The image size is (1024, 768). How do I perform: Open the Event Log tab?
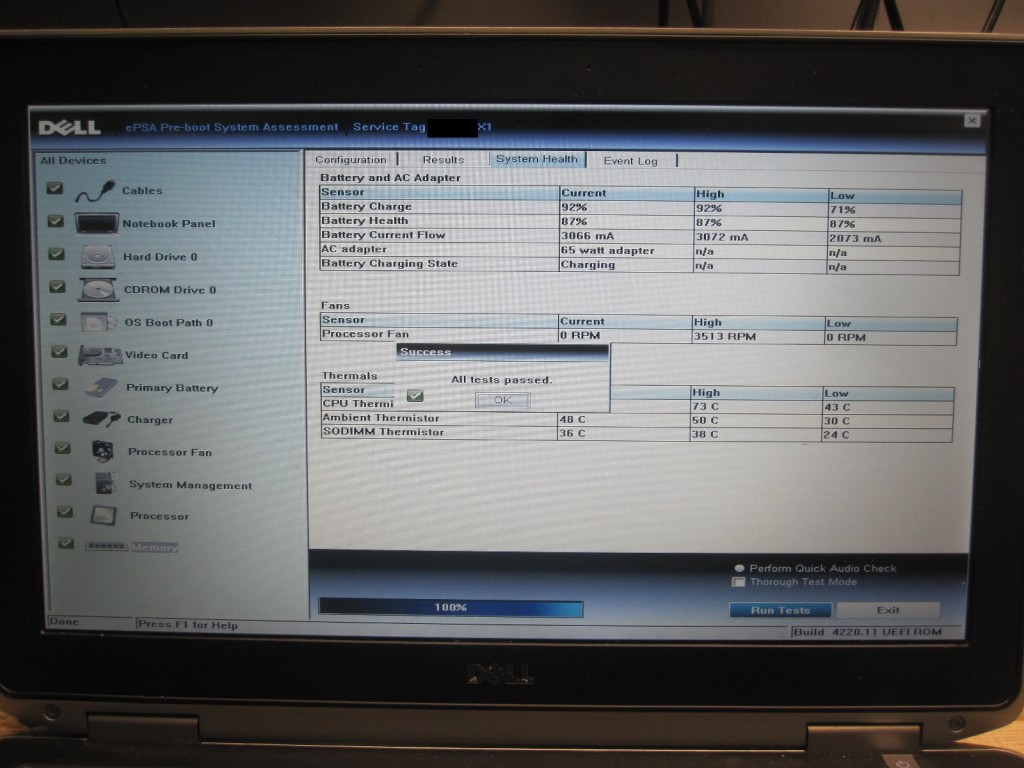(x=630, y=161)
